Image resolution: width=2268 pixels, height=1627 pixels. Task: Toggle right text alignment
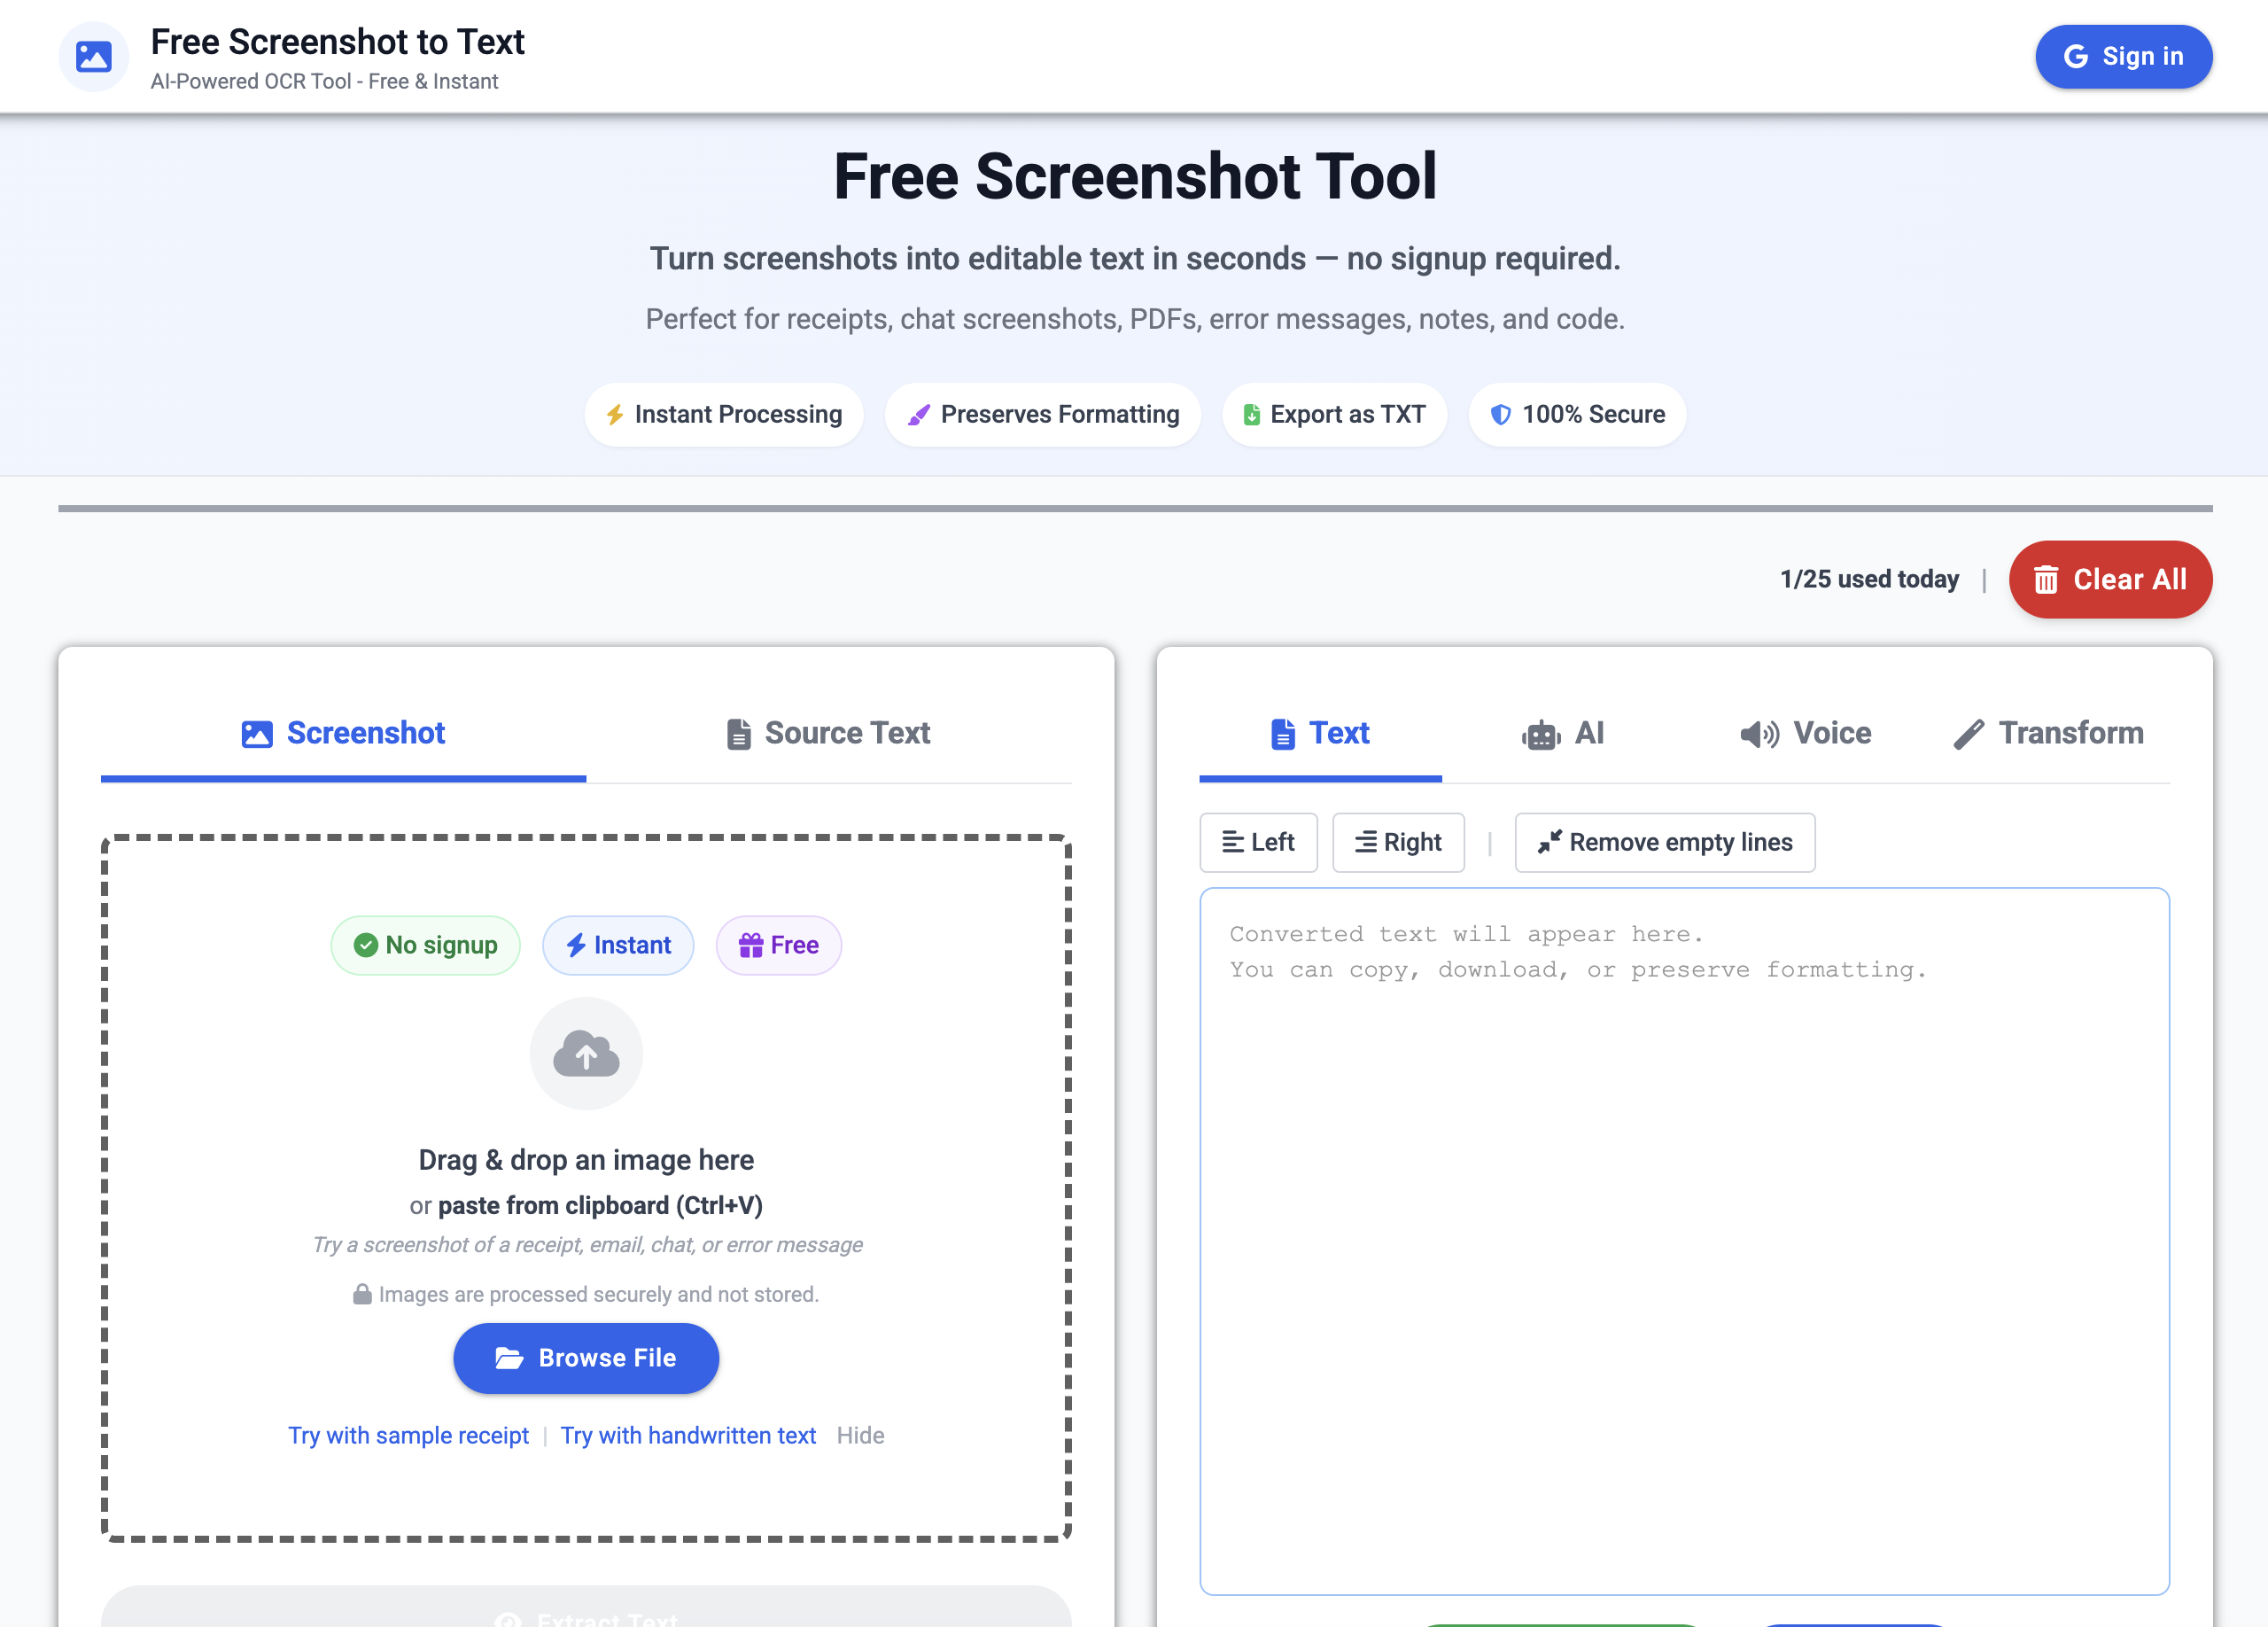coord(1398,842)
